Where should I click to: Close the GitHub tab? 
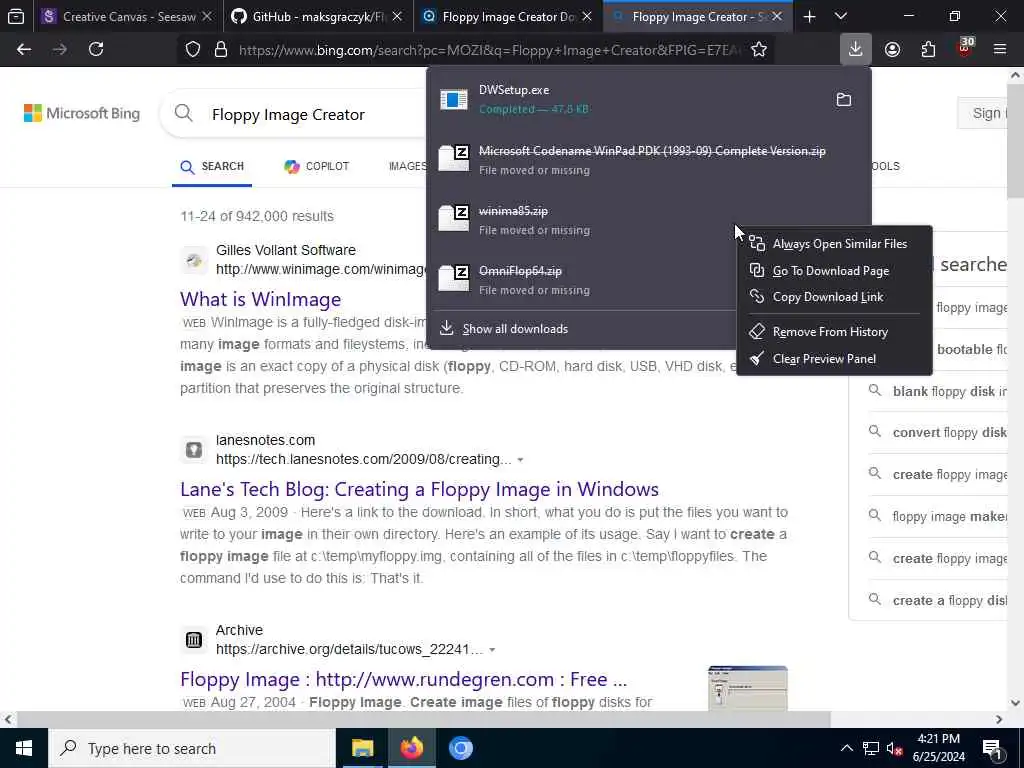397,16
